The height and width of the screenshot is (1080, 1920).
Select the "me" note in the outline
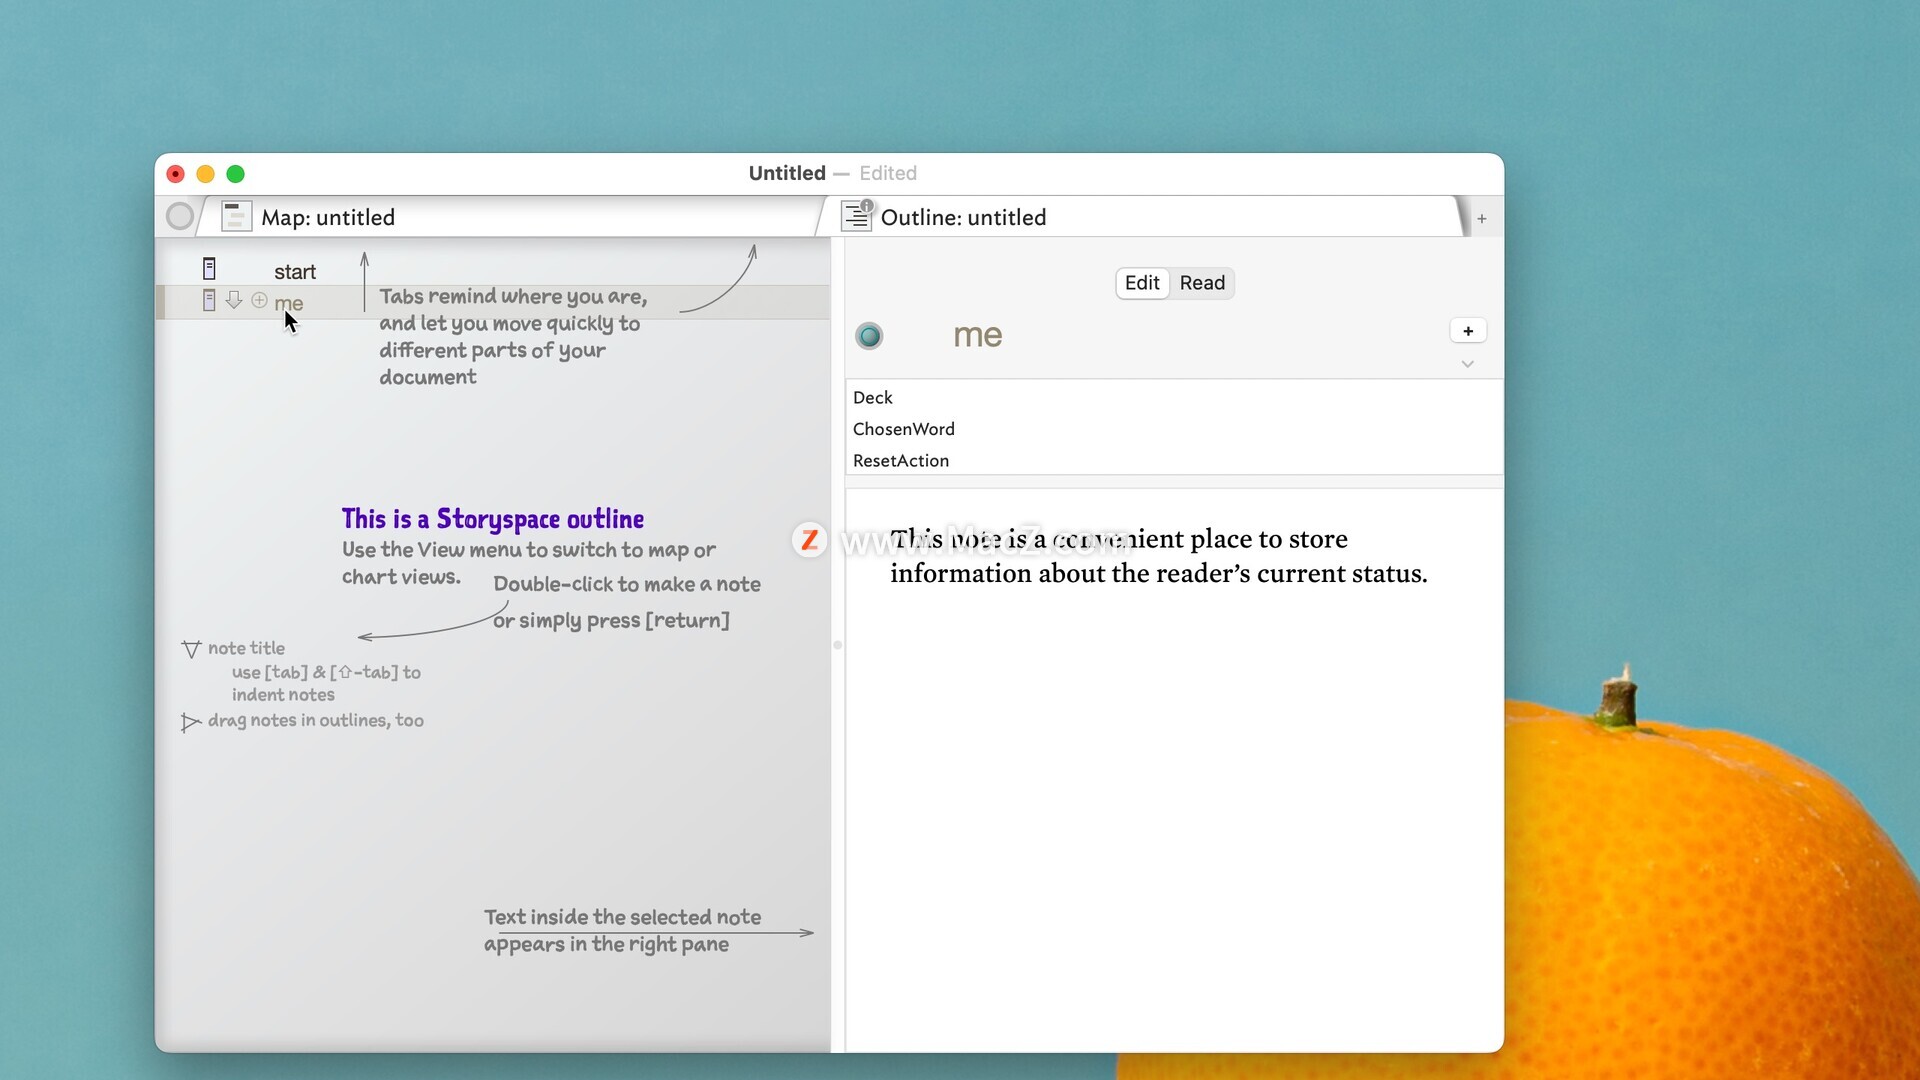[x=289, y=303]
